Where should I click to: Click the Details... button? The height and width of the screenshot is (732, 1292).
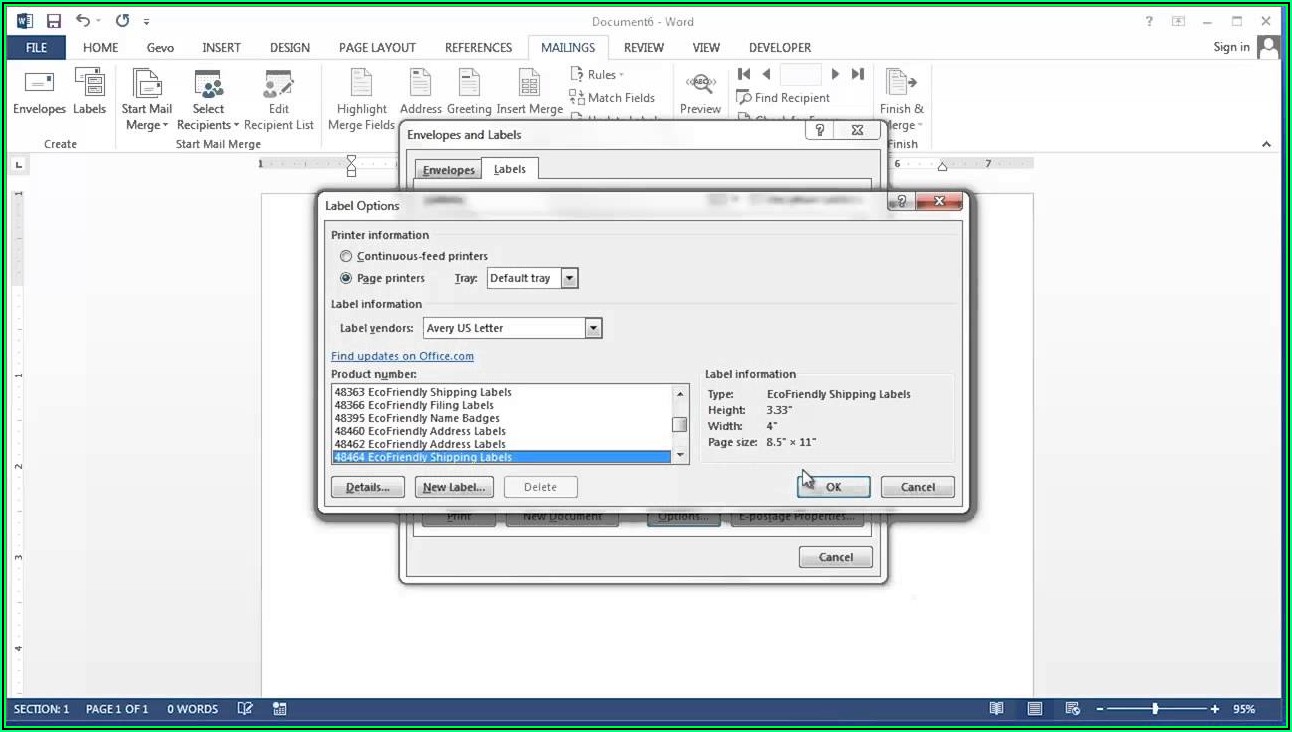[x=367, y=487]
